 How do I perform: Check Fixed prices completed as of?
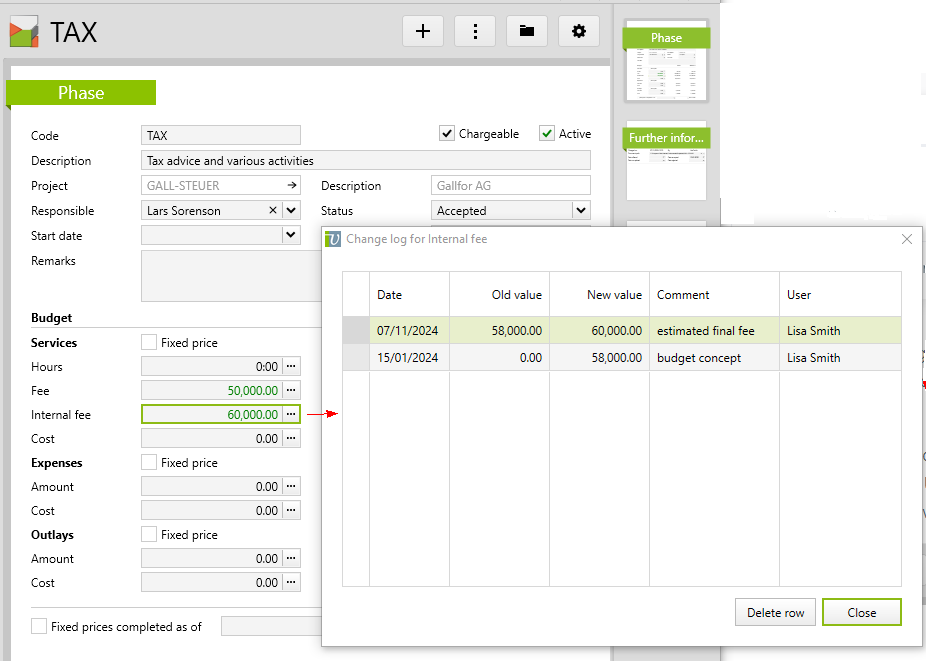tap(39, 627)
